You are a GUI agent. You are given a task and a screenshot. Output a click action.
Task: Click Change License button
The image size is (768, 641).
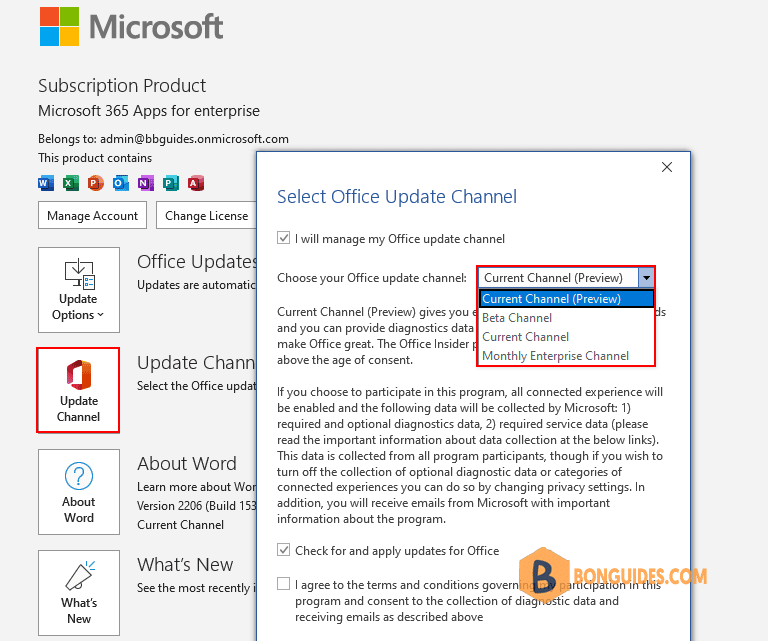click(206, 215)
